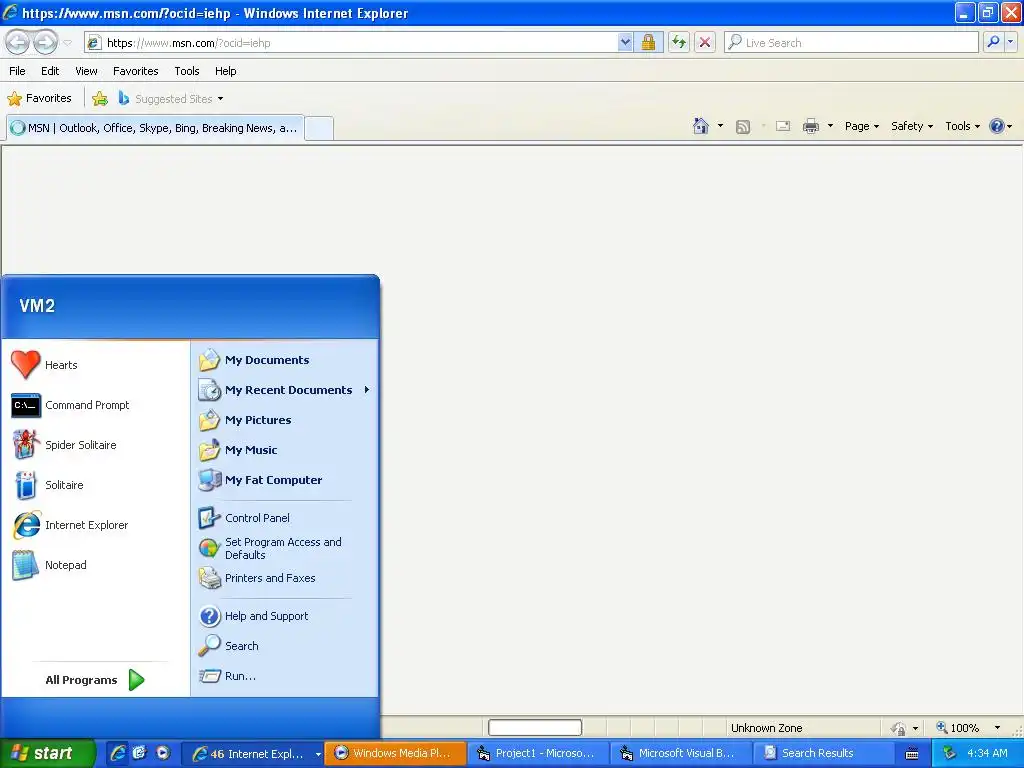Open My Documents folder

(284, 360)
